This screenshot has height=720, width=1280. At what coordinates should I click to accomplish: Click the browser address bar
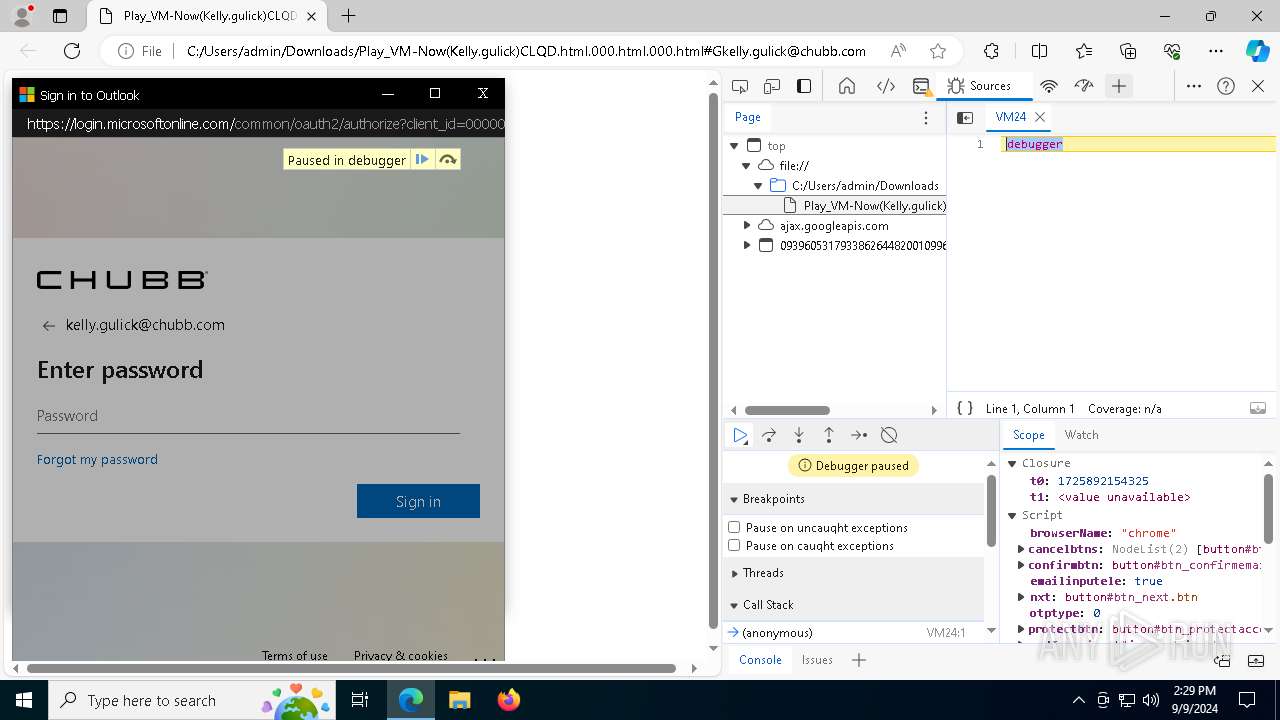pos(524,51)
